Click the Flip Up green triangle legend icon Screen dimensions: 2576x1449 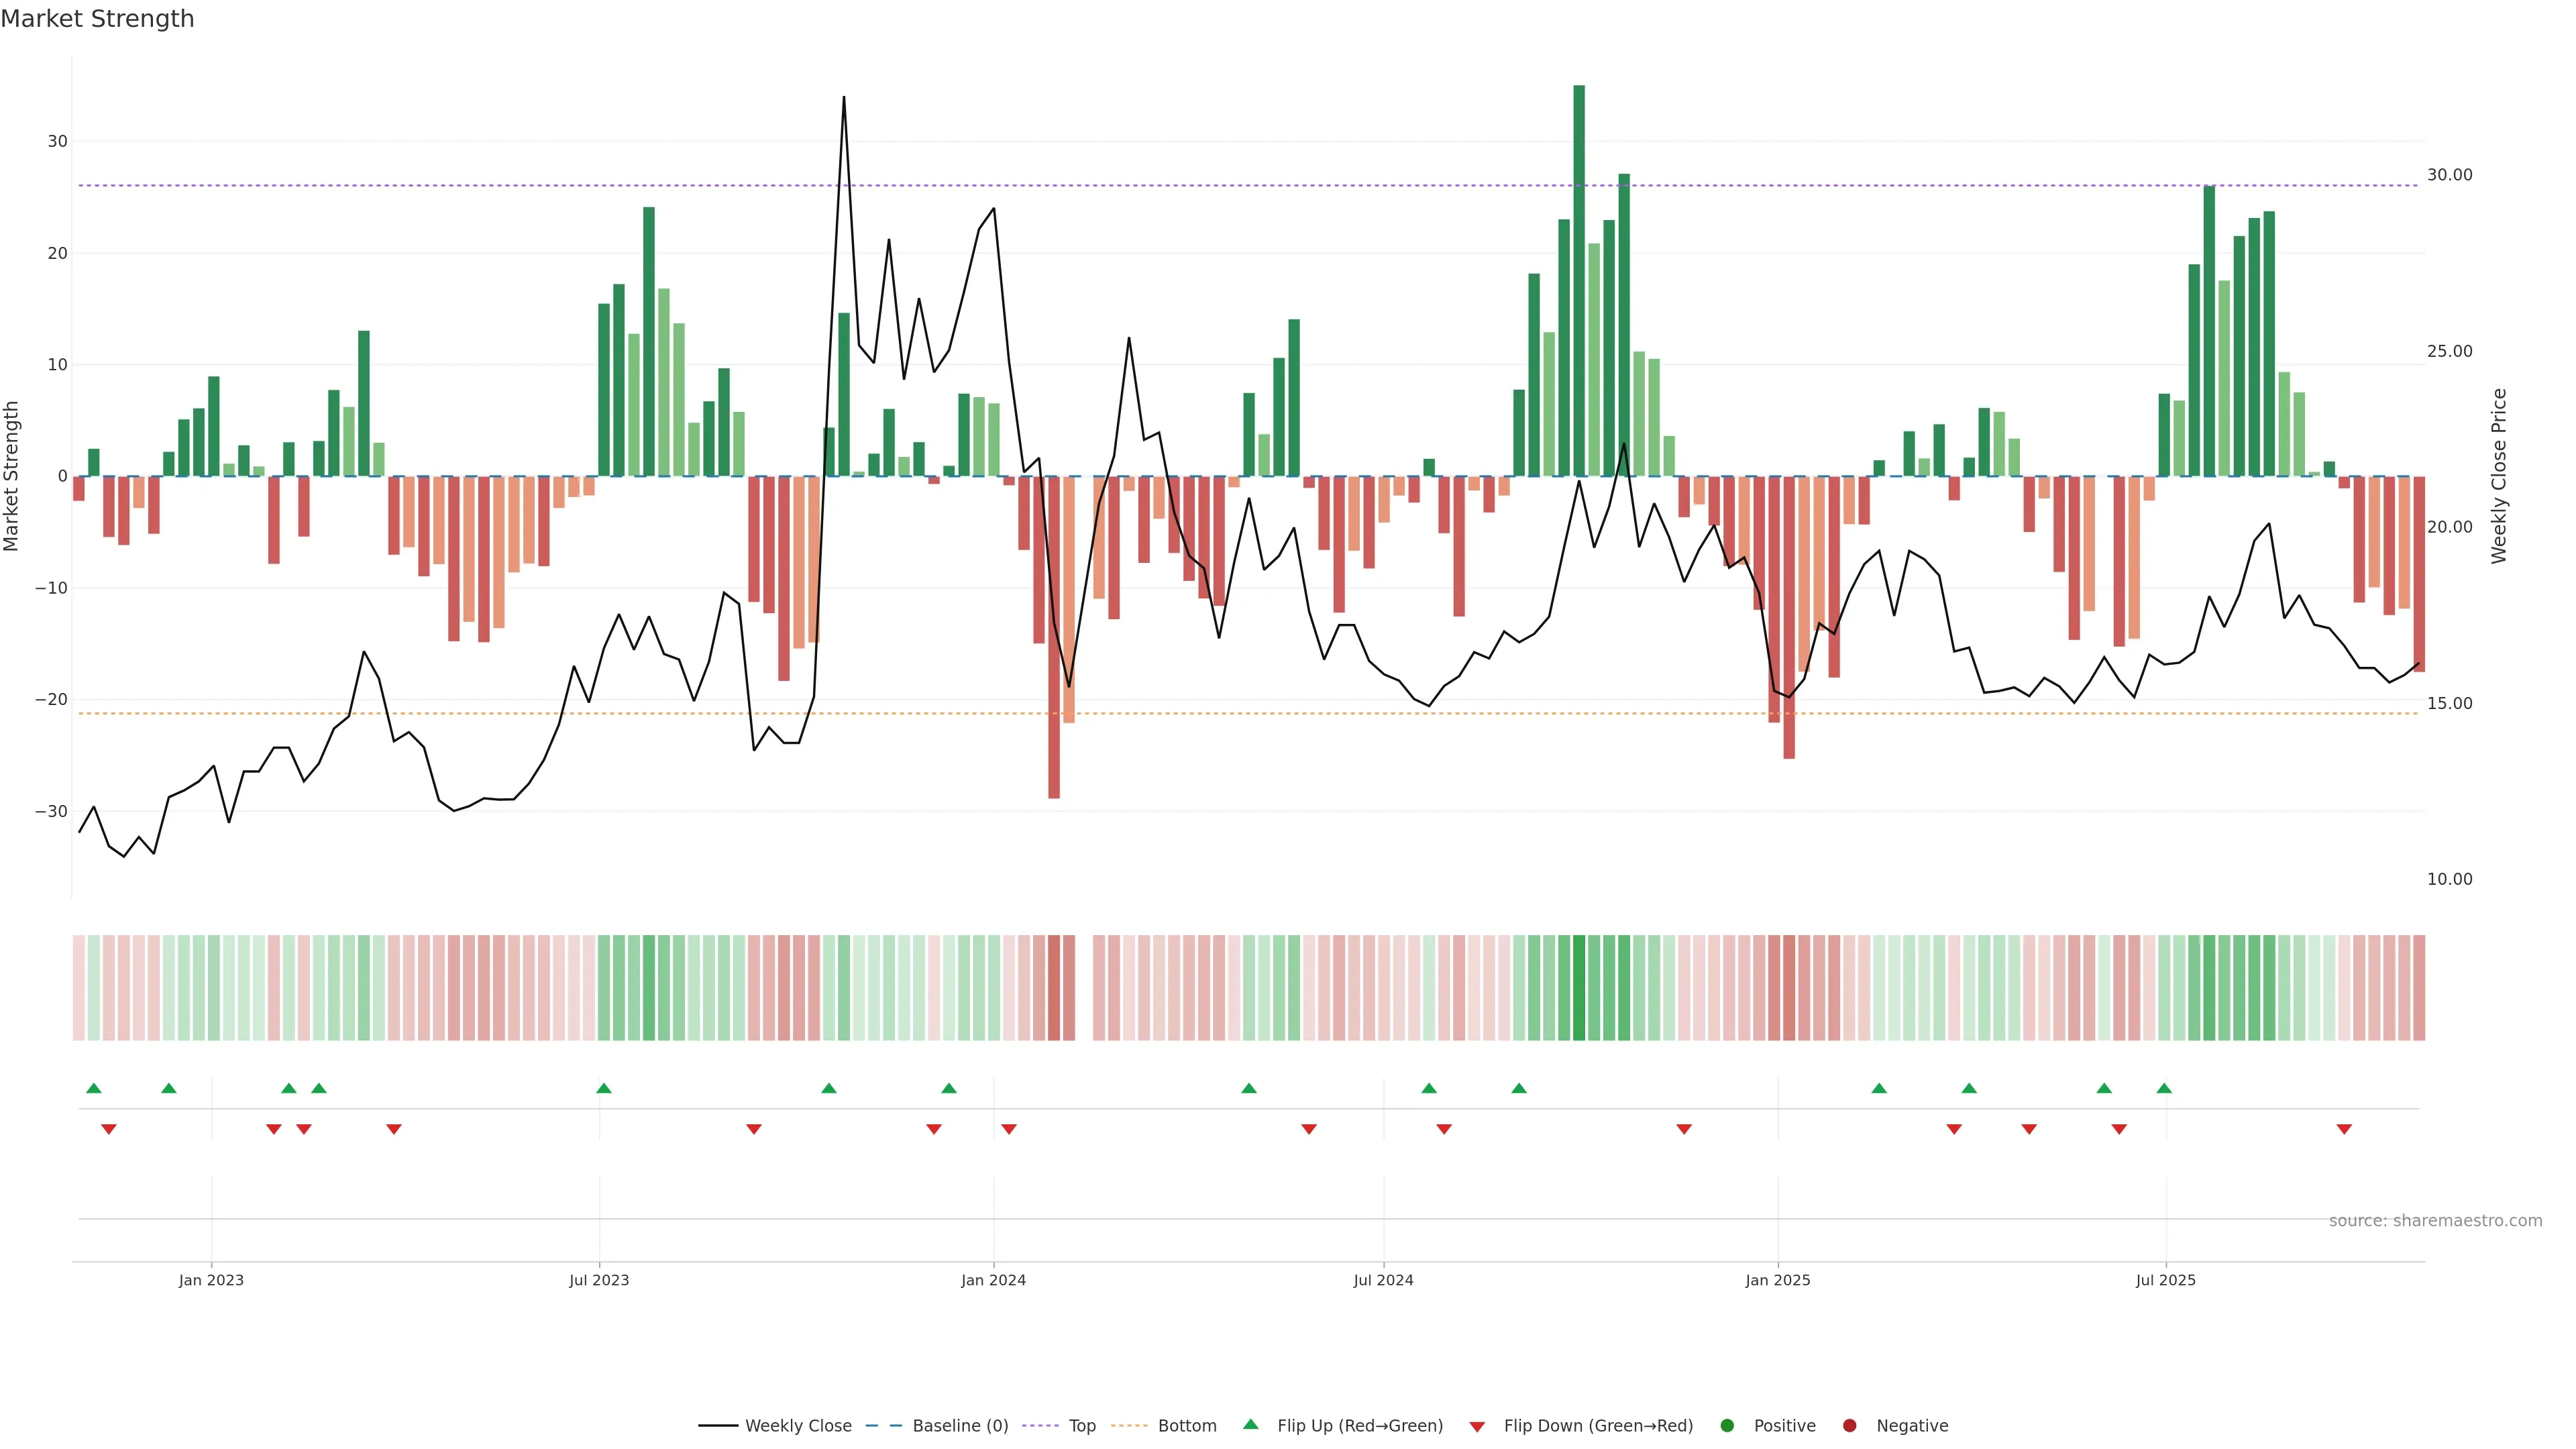click(x=1250, y=1424)
